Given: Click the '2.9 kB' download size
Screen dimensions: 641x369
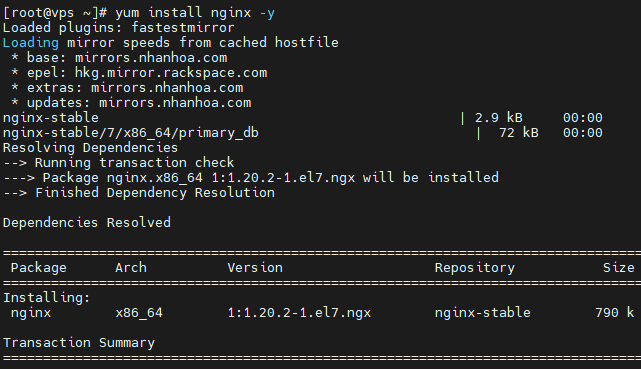Looking at the screenshot, I should click(x=499, y=118).
